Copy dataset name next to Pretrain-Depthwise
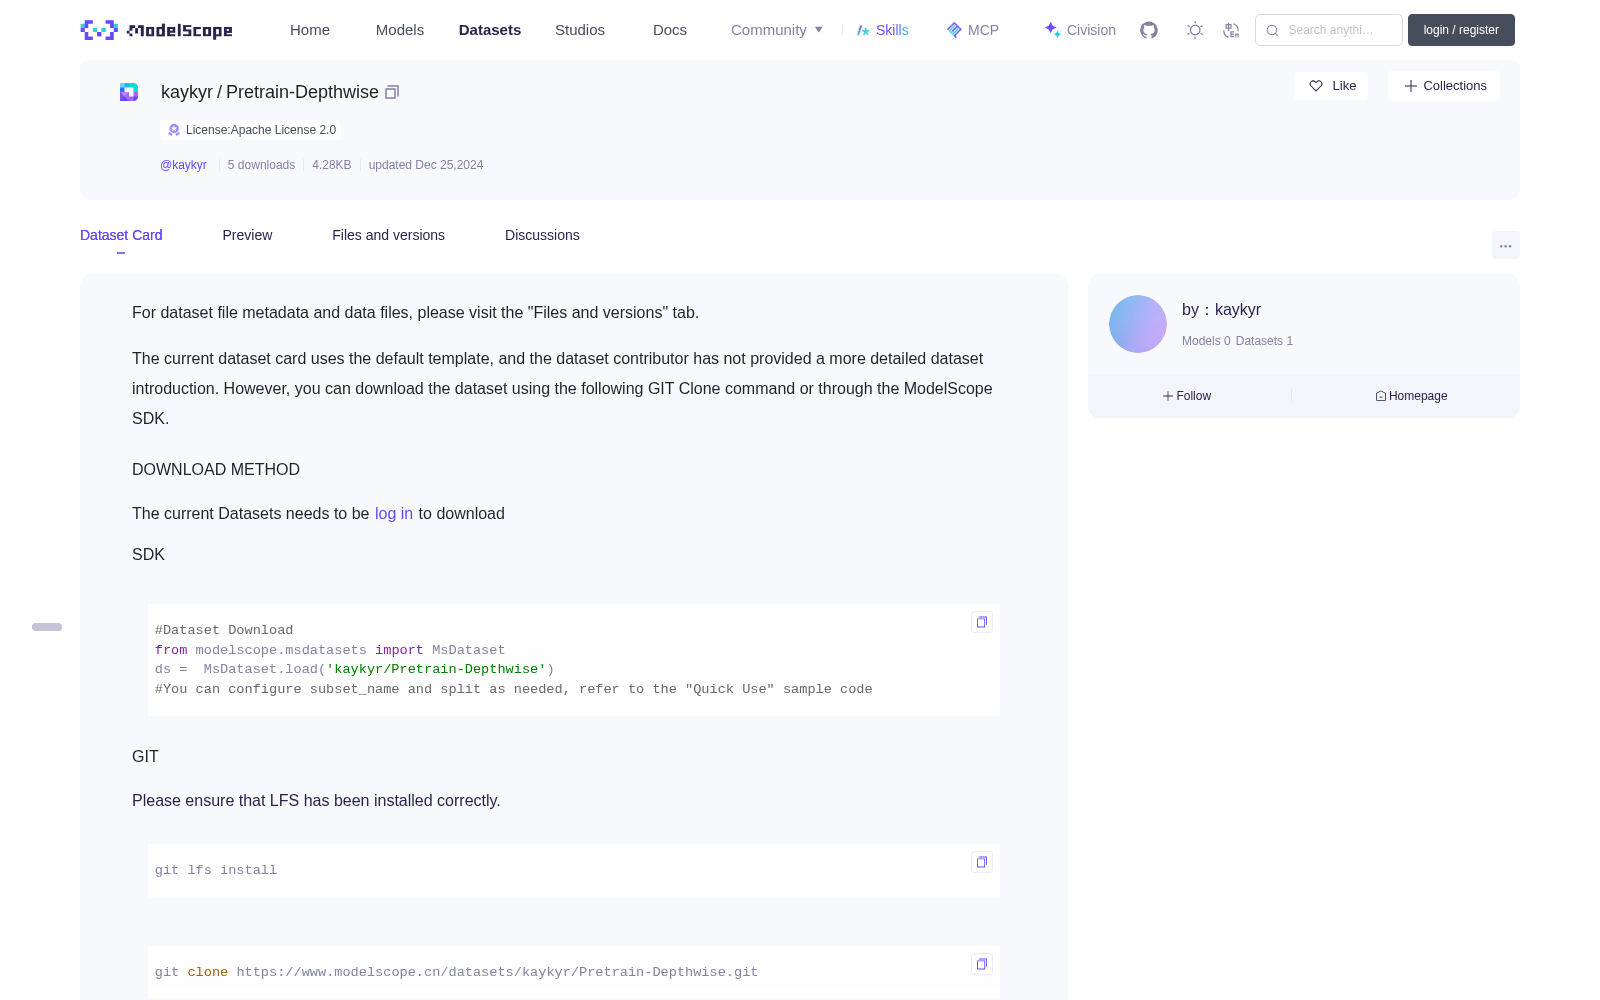The height and width of the screenshot is (1000, 1600). point(392,92)
